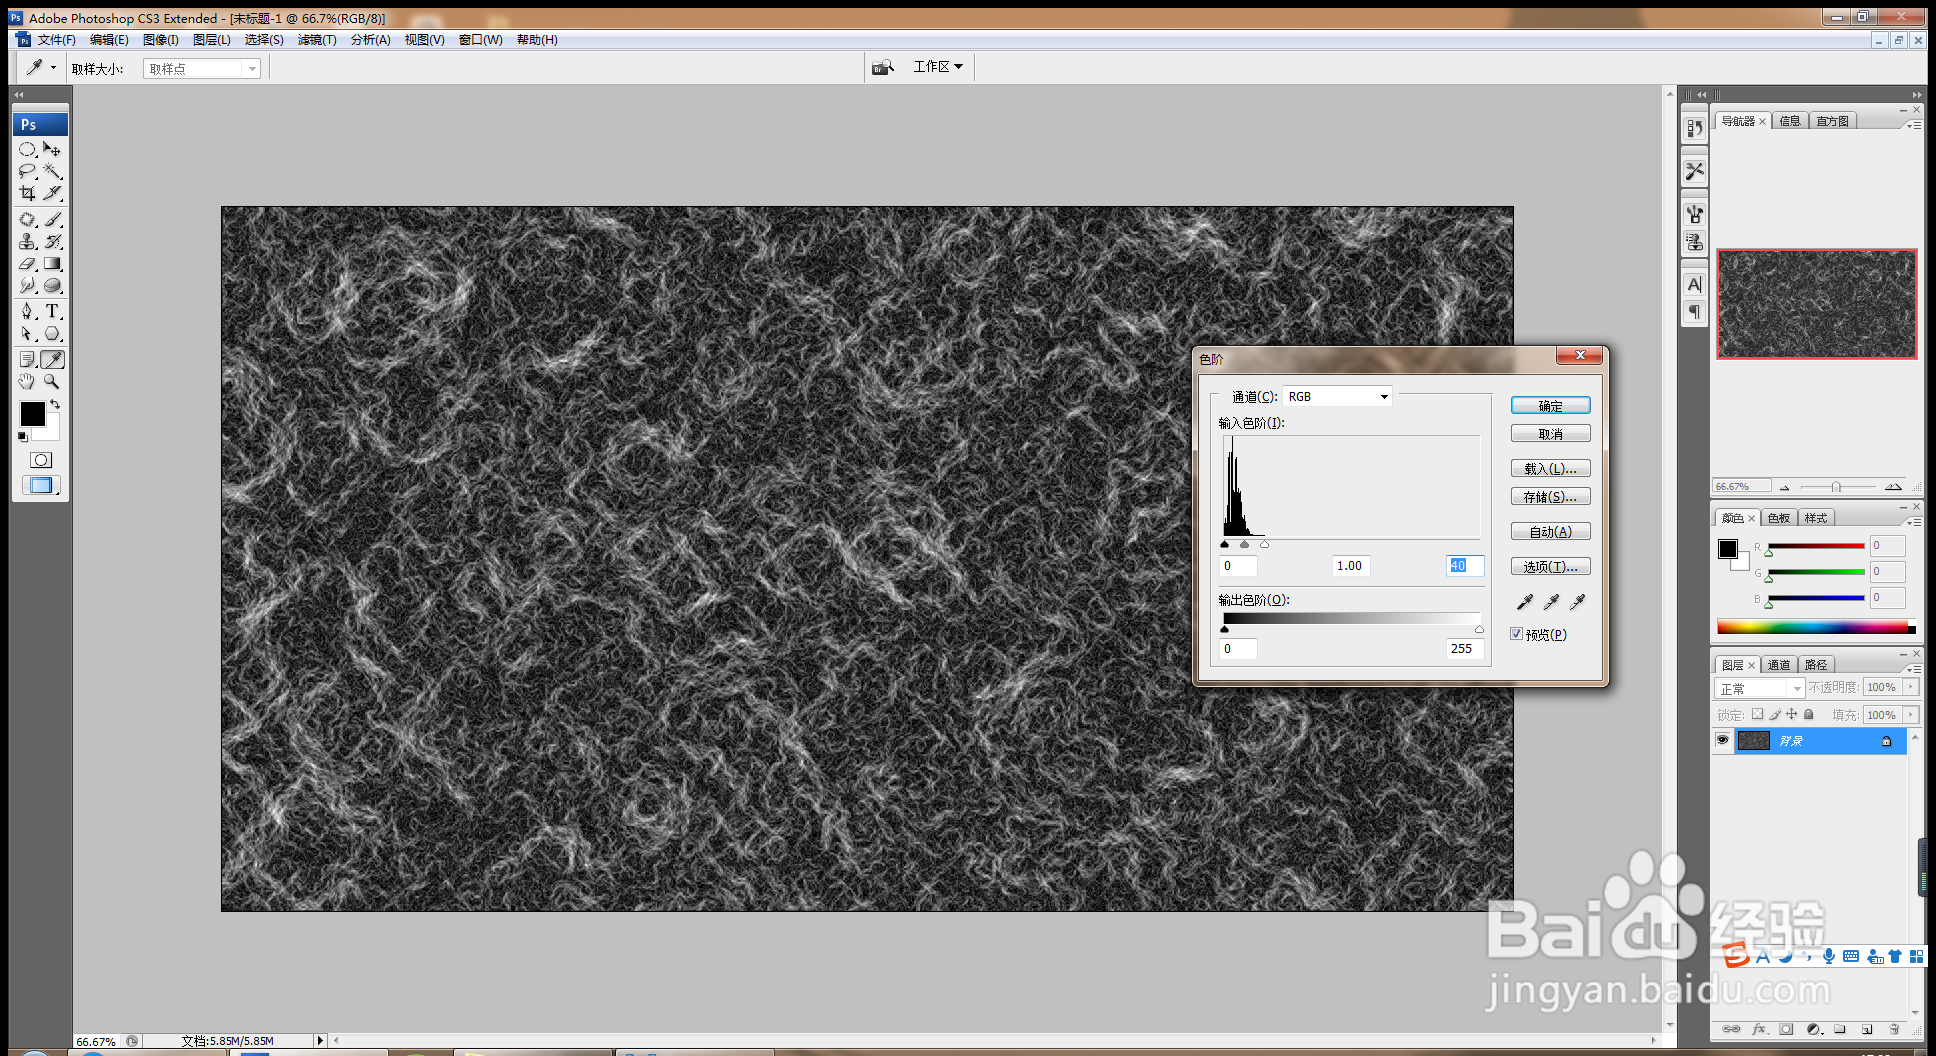Open the 图像(I) menu
This screenshot has height=1056, width=1936.
coord(160,40)
